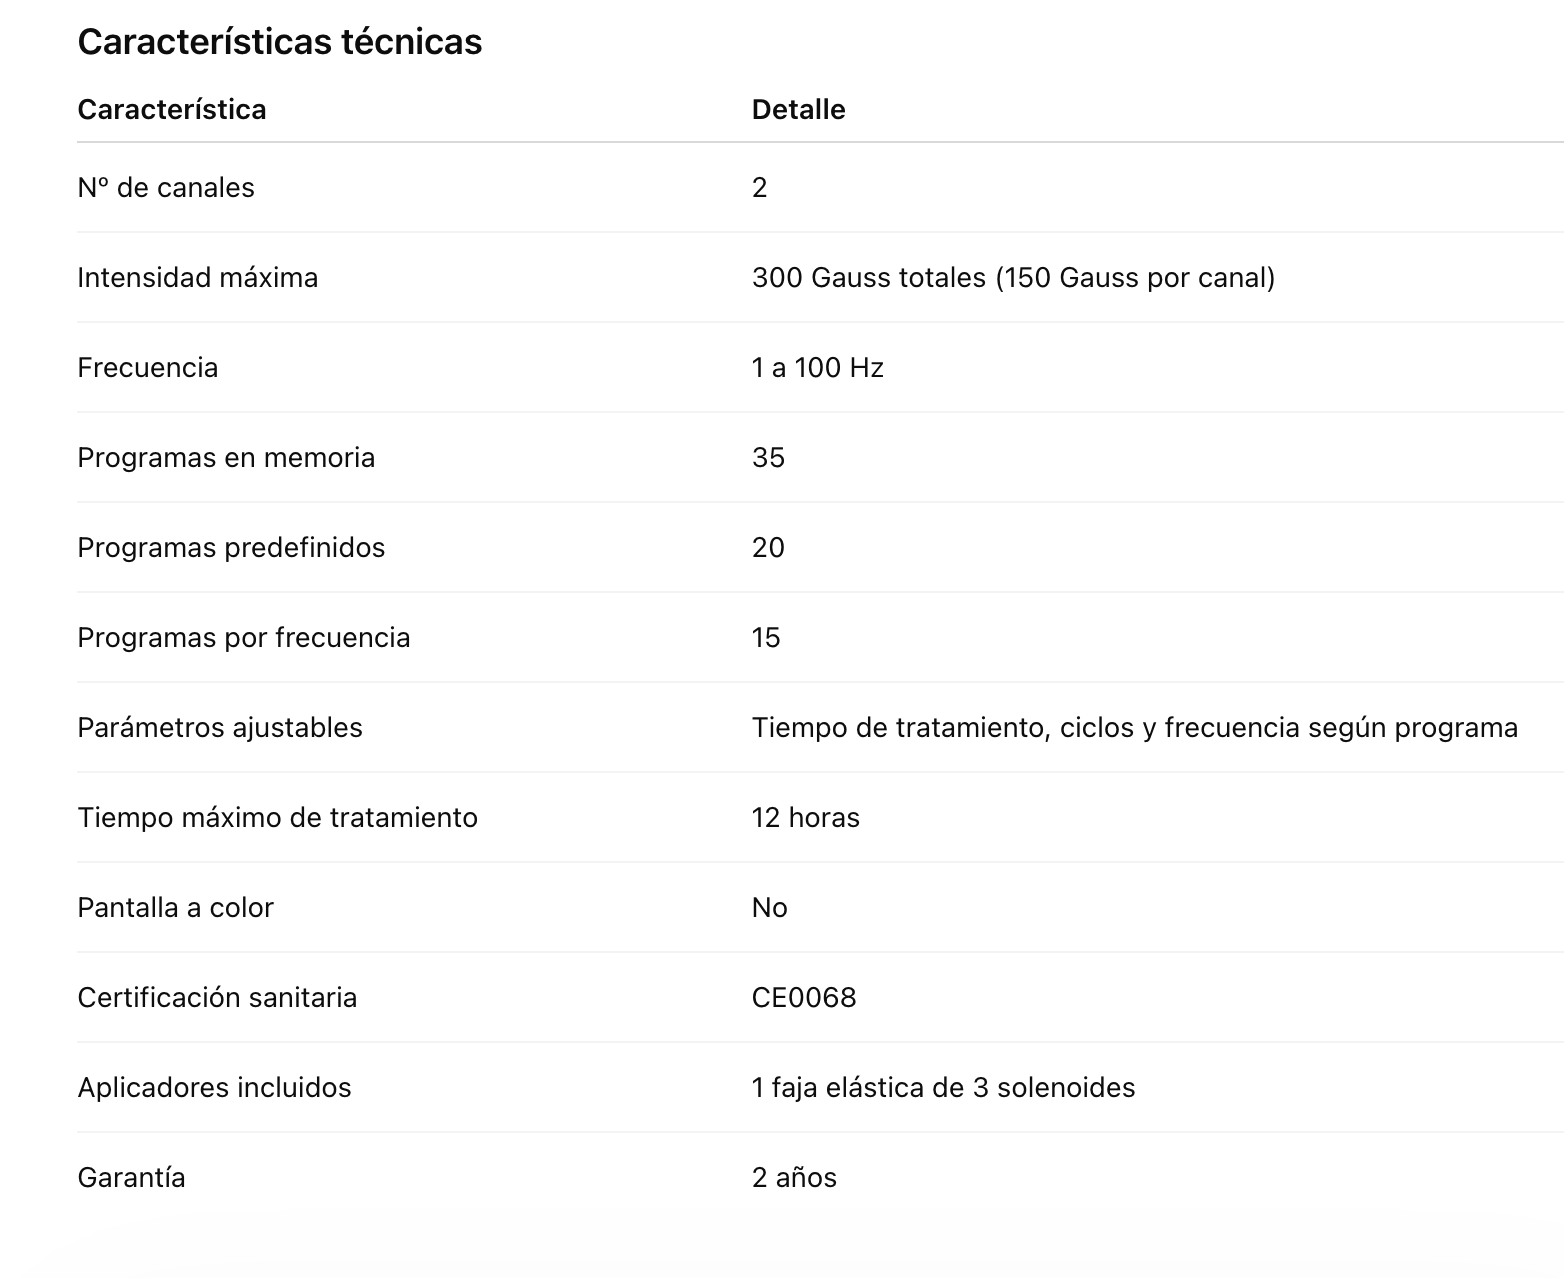This screenshot has height=1278, width=1564.
Task: Click the Nº de canales row label
Action: pyautogui.click(x=166, y=187)
